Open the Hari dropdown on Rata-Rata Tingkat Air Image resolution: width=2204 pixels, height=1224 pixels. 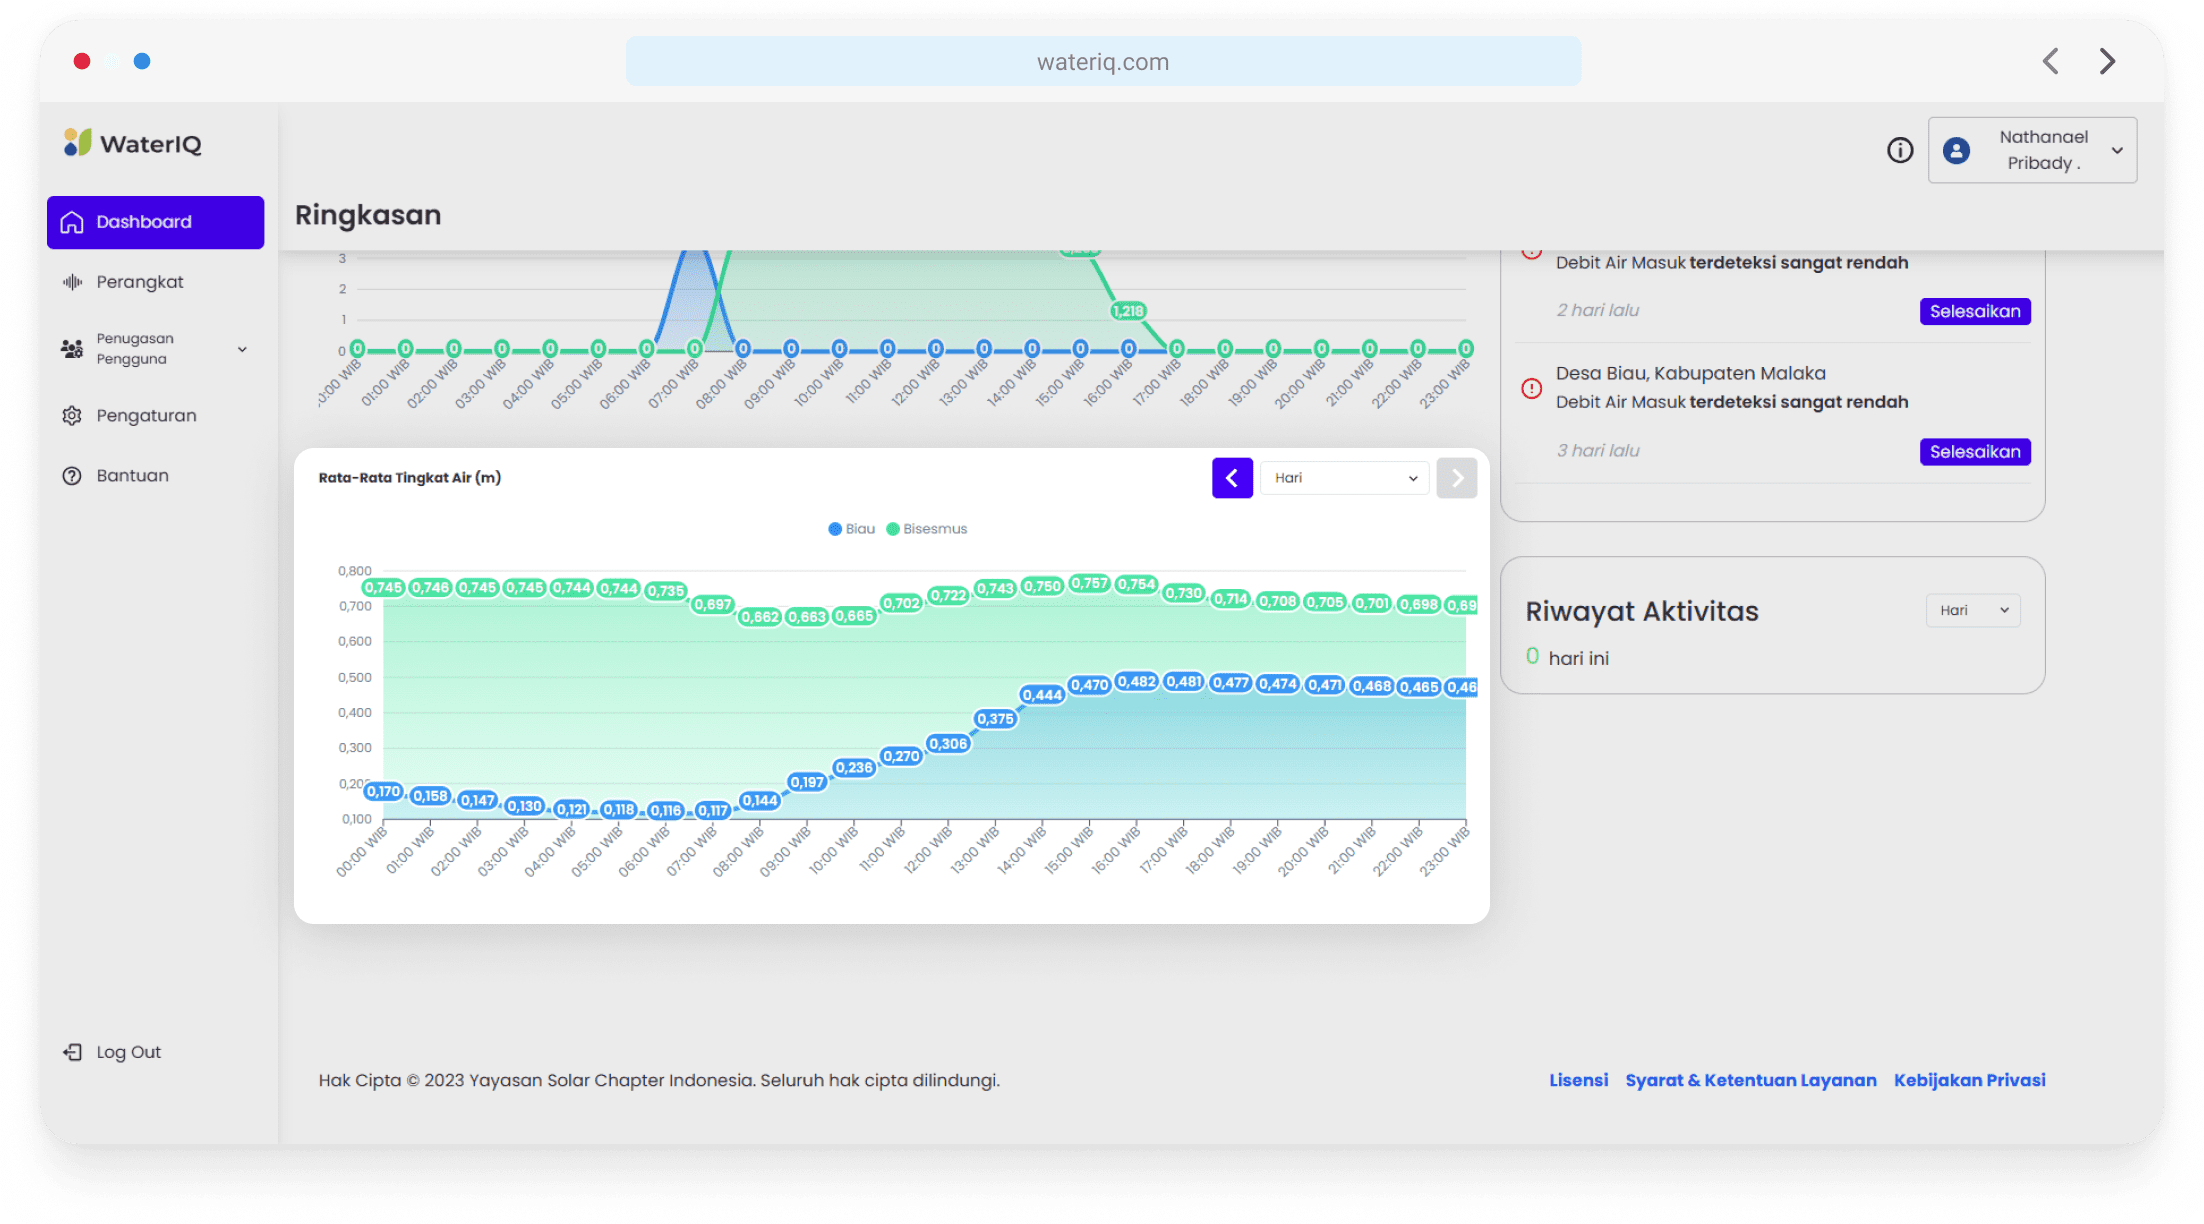[x=1344, y=478]
